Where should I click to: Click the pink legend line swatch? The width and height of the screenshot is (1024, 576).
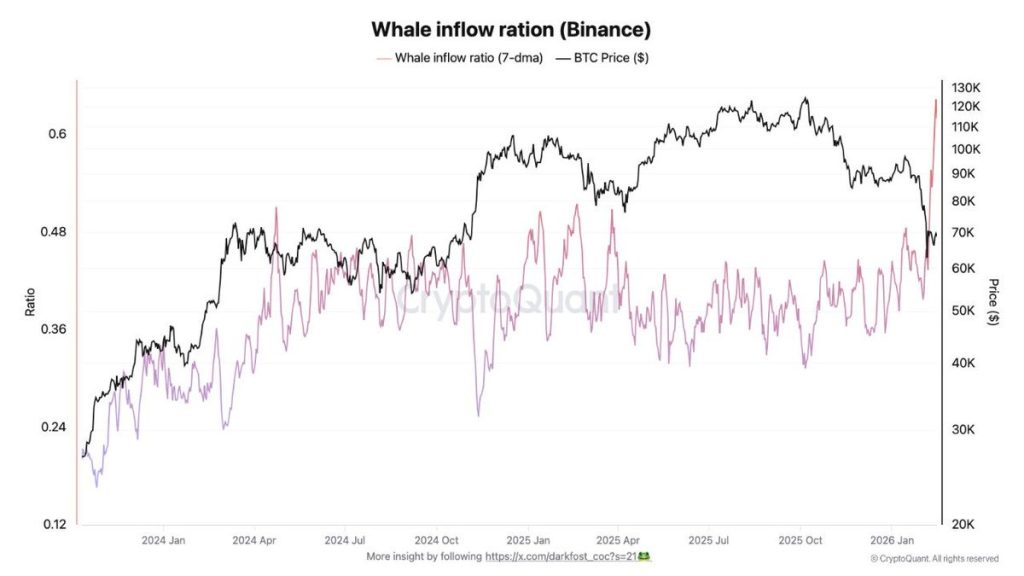385,57
